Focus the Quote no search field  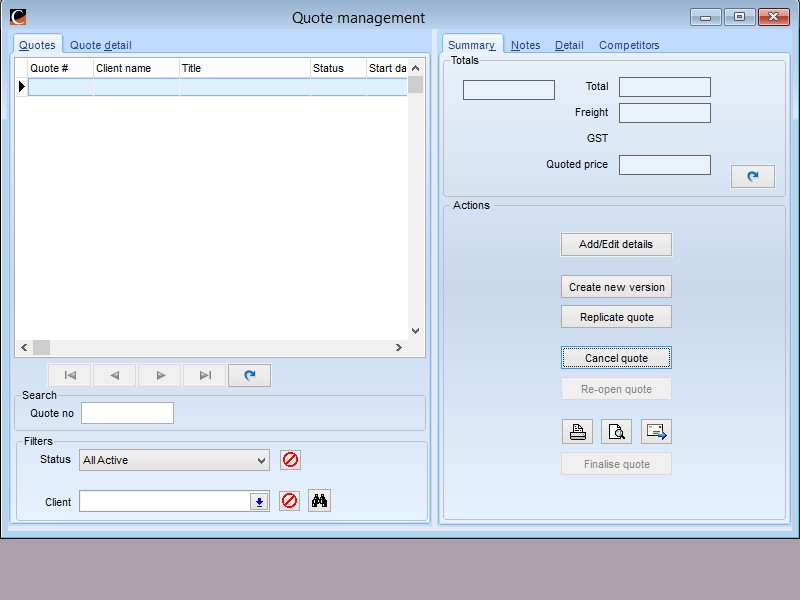click(128, 413)
